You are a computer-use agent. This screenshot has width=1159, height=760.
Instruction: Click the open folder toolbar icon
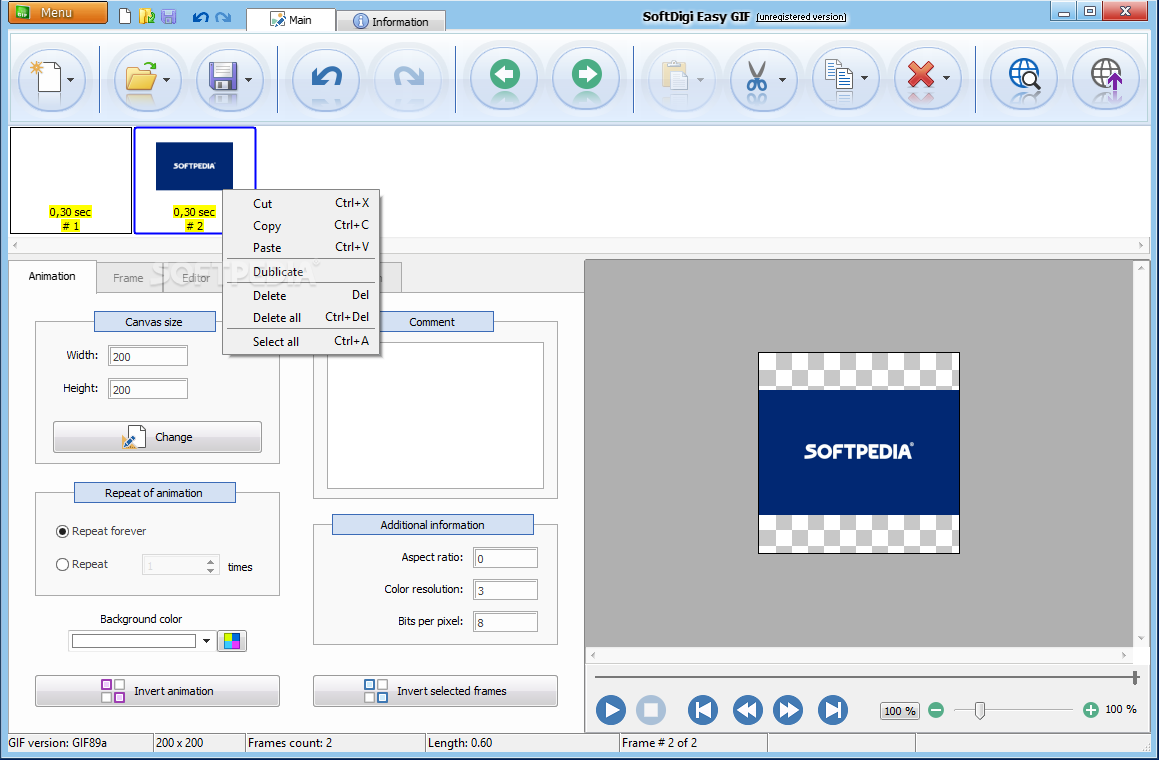click(x=141, y=77)
